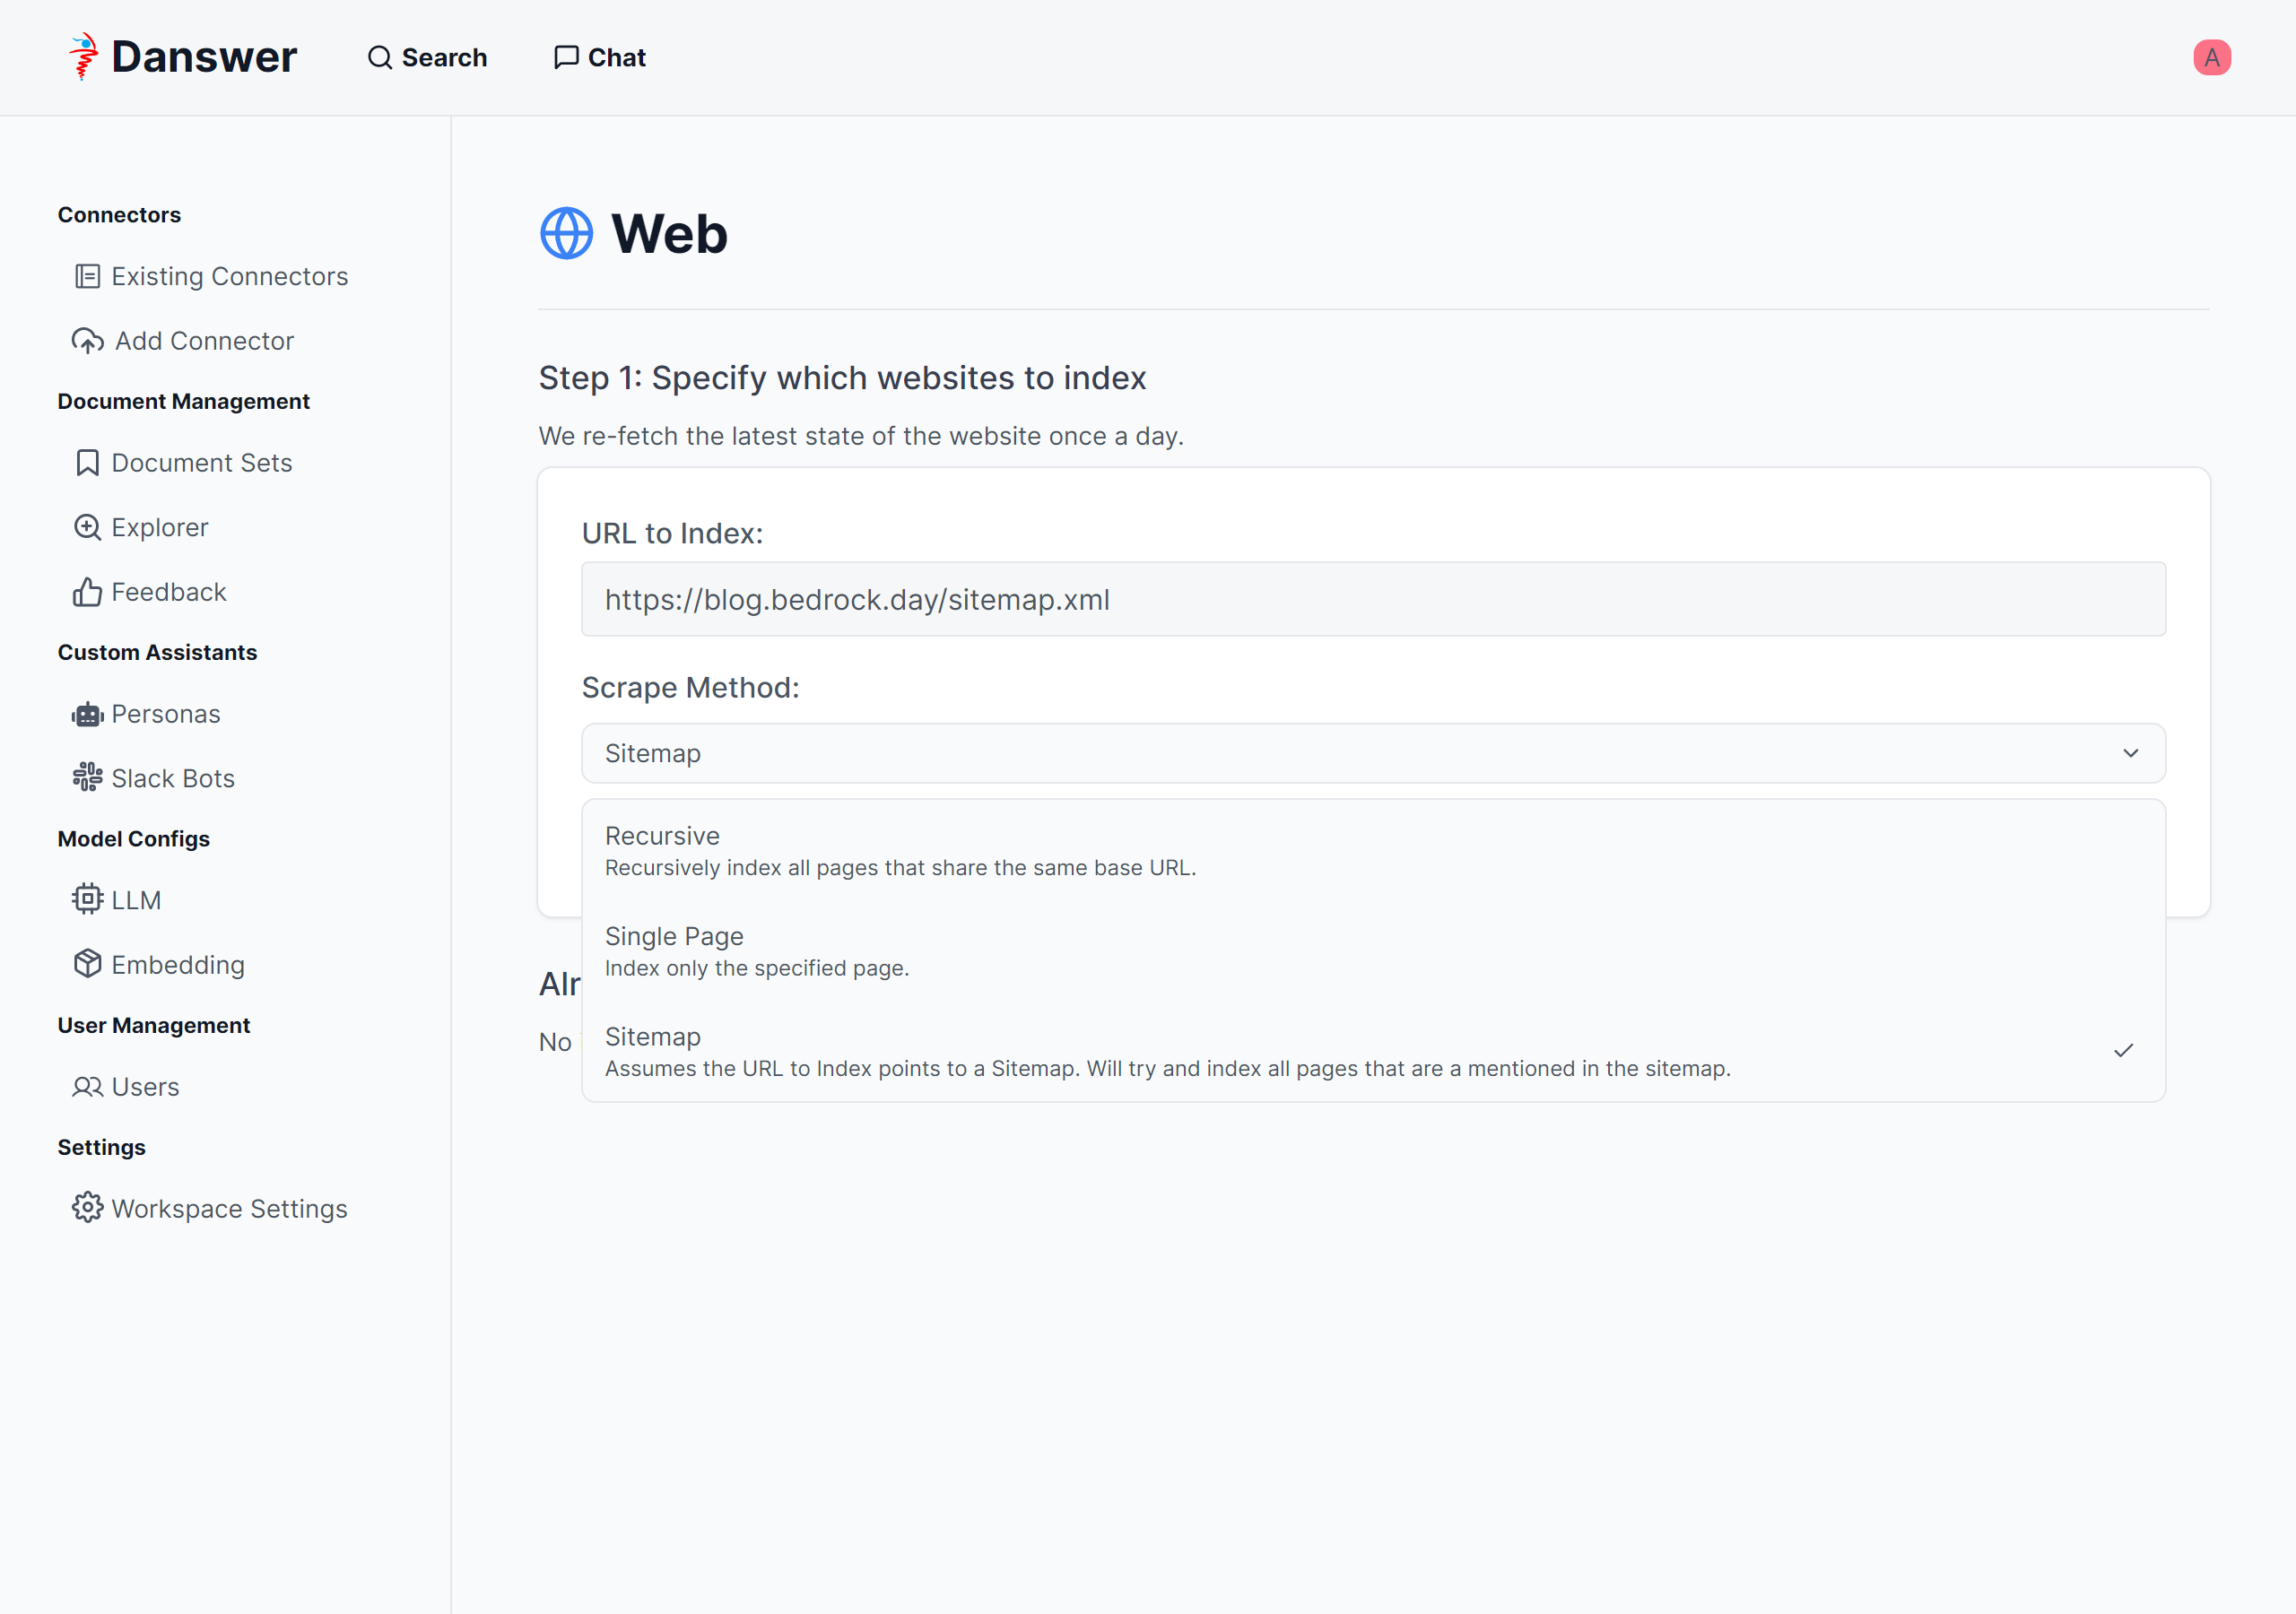
Task: Choose the Single Page scrape option
Action: click(757, 950)
